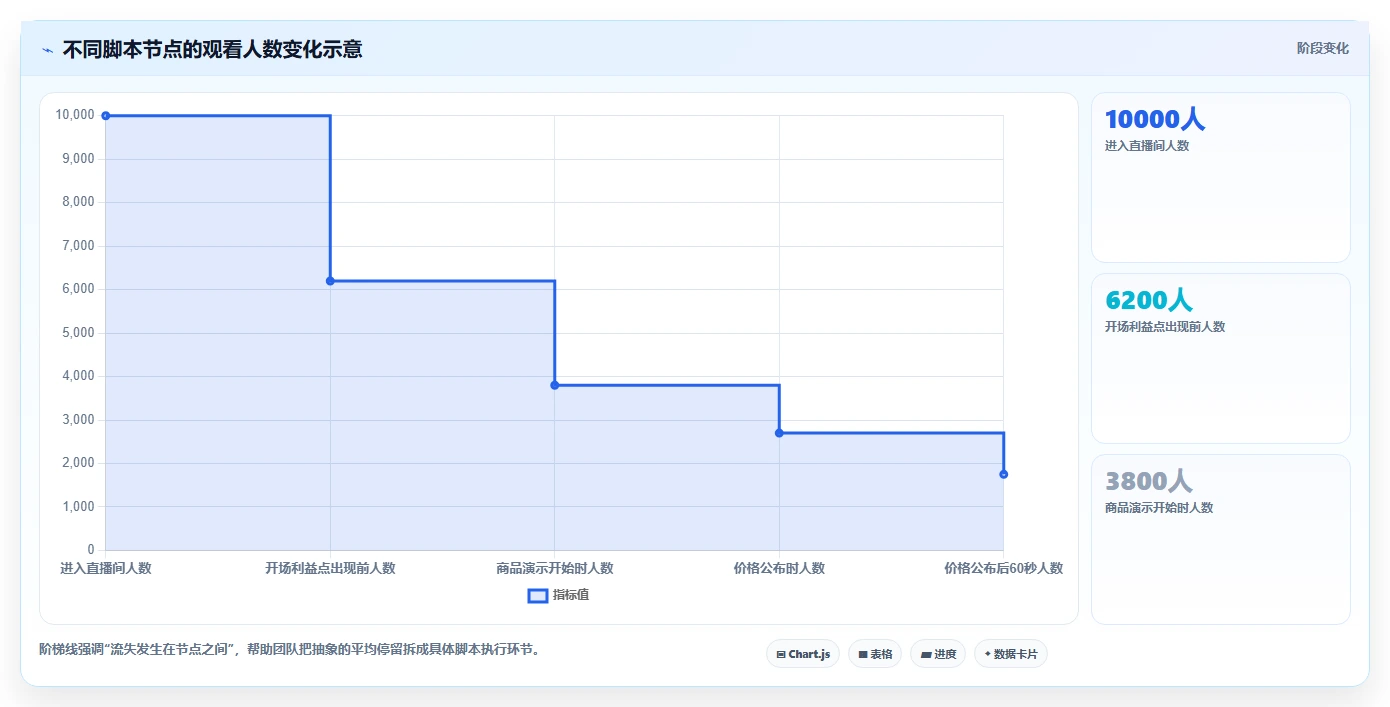Click the data point at 进入直播间人数
This screenshot has height=707, width=1390.
(106, 116)
